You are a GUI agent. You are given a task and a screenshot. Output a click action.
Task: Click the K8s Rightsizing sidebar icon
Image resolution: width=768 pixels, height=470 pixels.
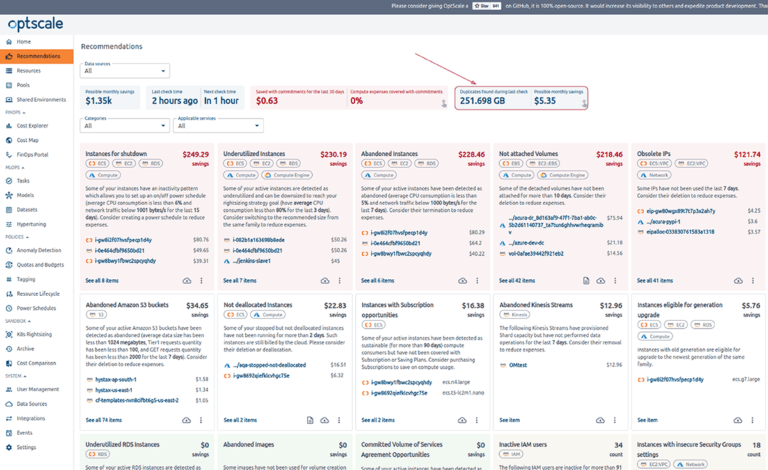point(9,333)
